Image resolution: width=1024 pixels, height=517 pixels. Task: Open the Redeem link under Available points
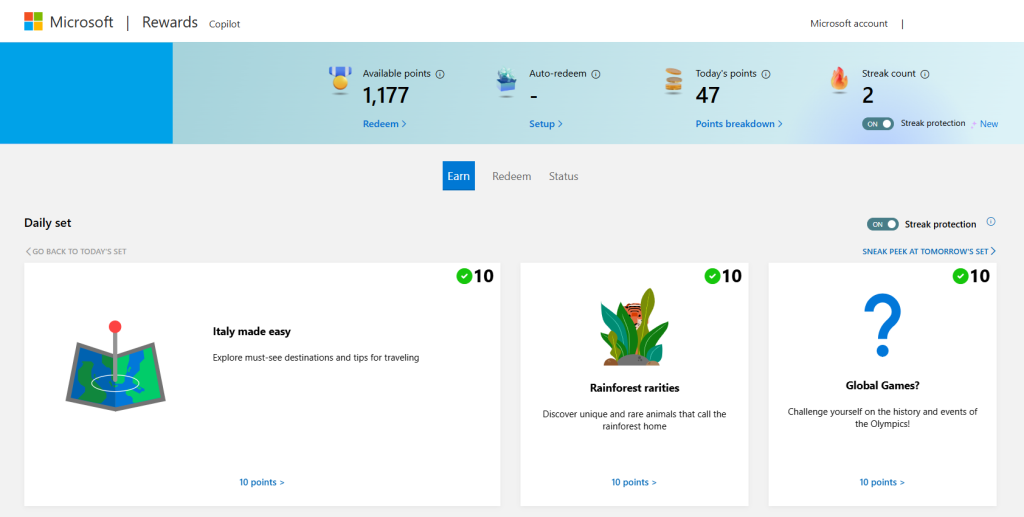385,123
